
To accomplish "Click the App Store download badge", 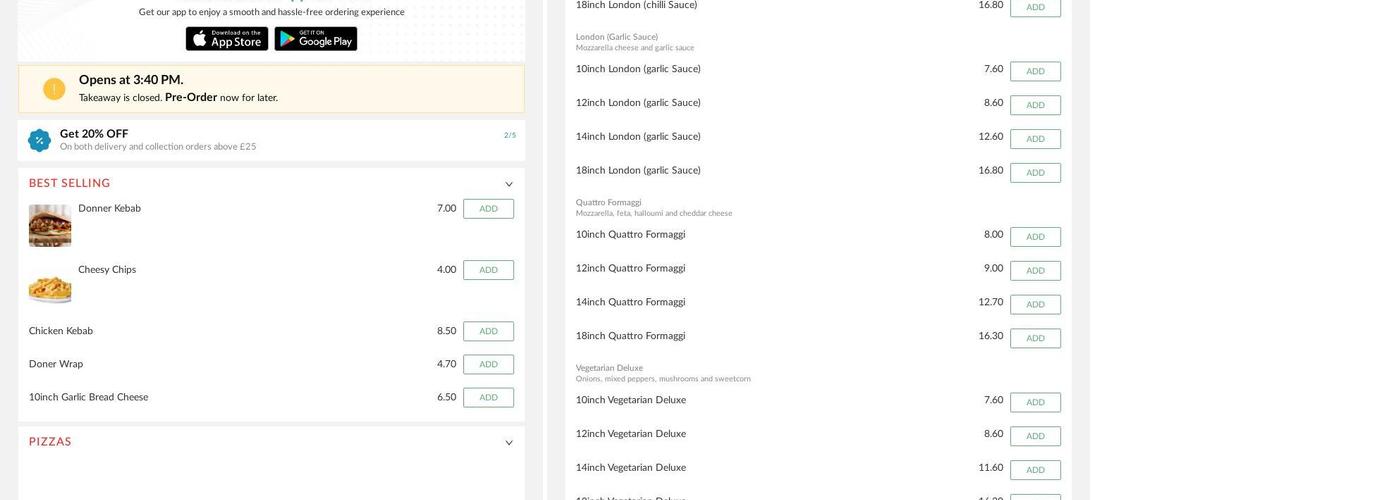I will pyautogui.click(x=227, y=39).
